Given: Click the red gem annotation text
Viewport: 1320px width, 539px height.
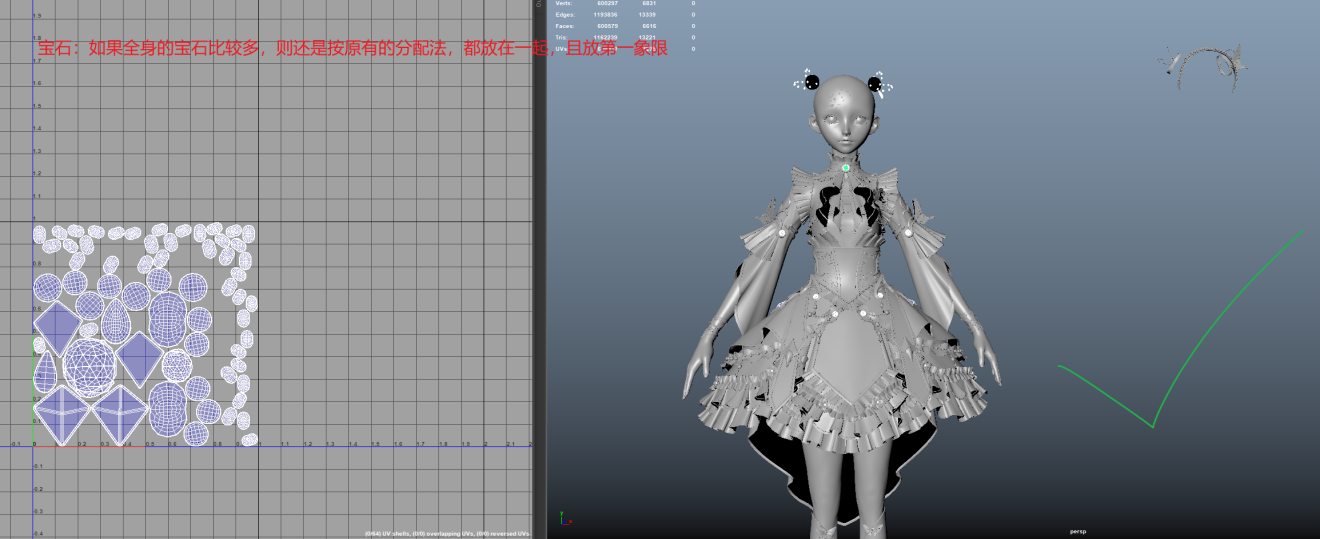Looking at the screenshot, I should (352, 48).
